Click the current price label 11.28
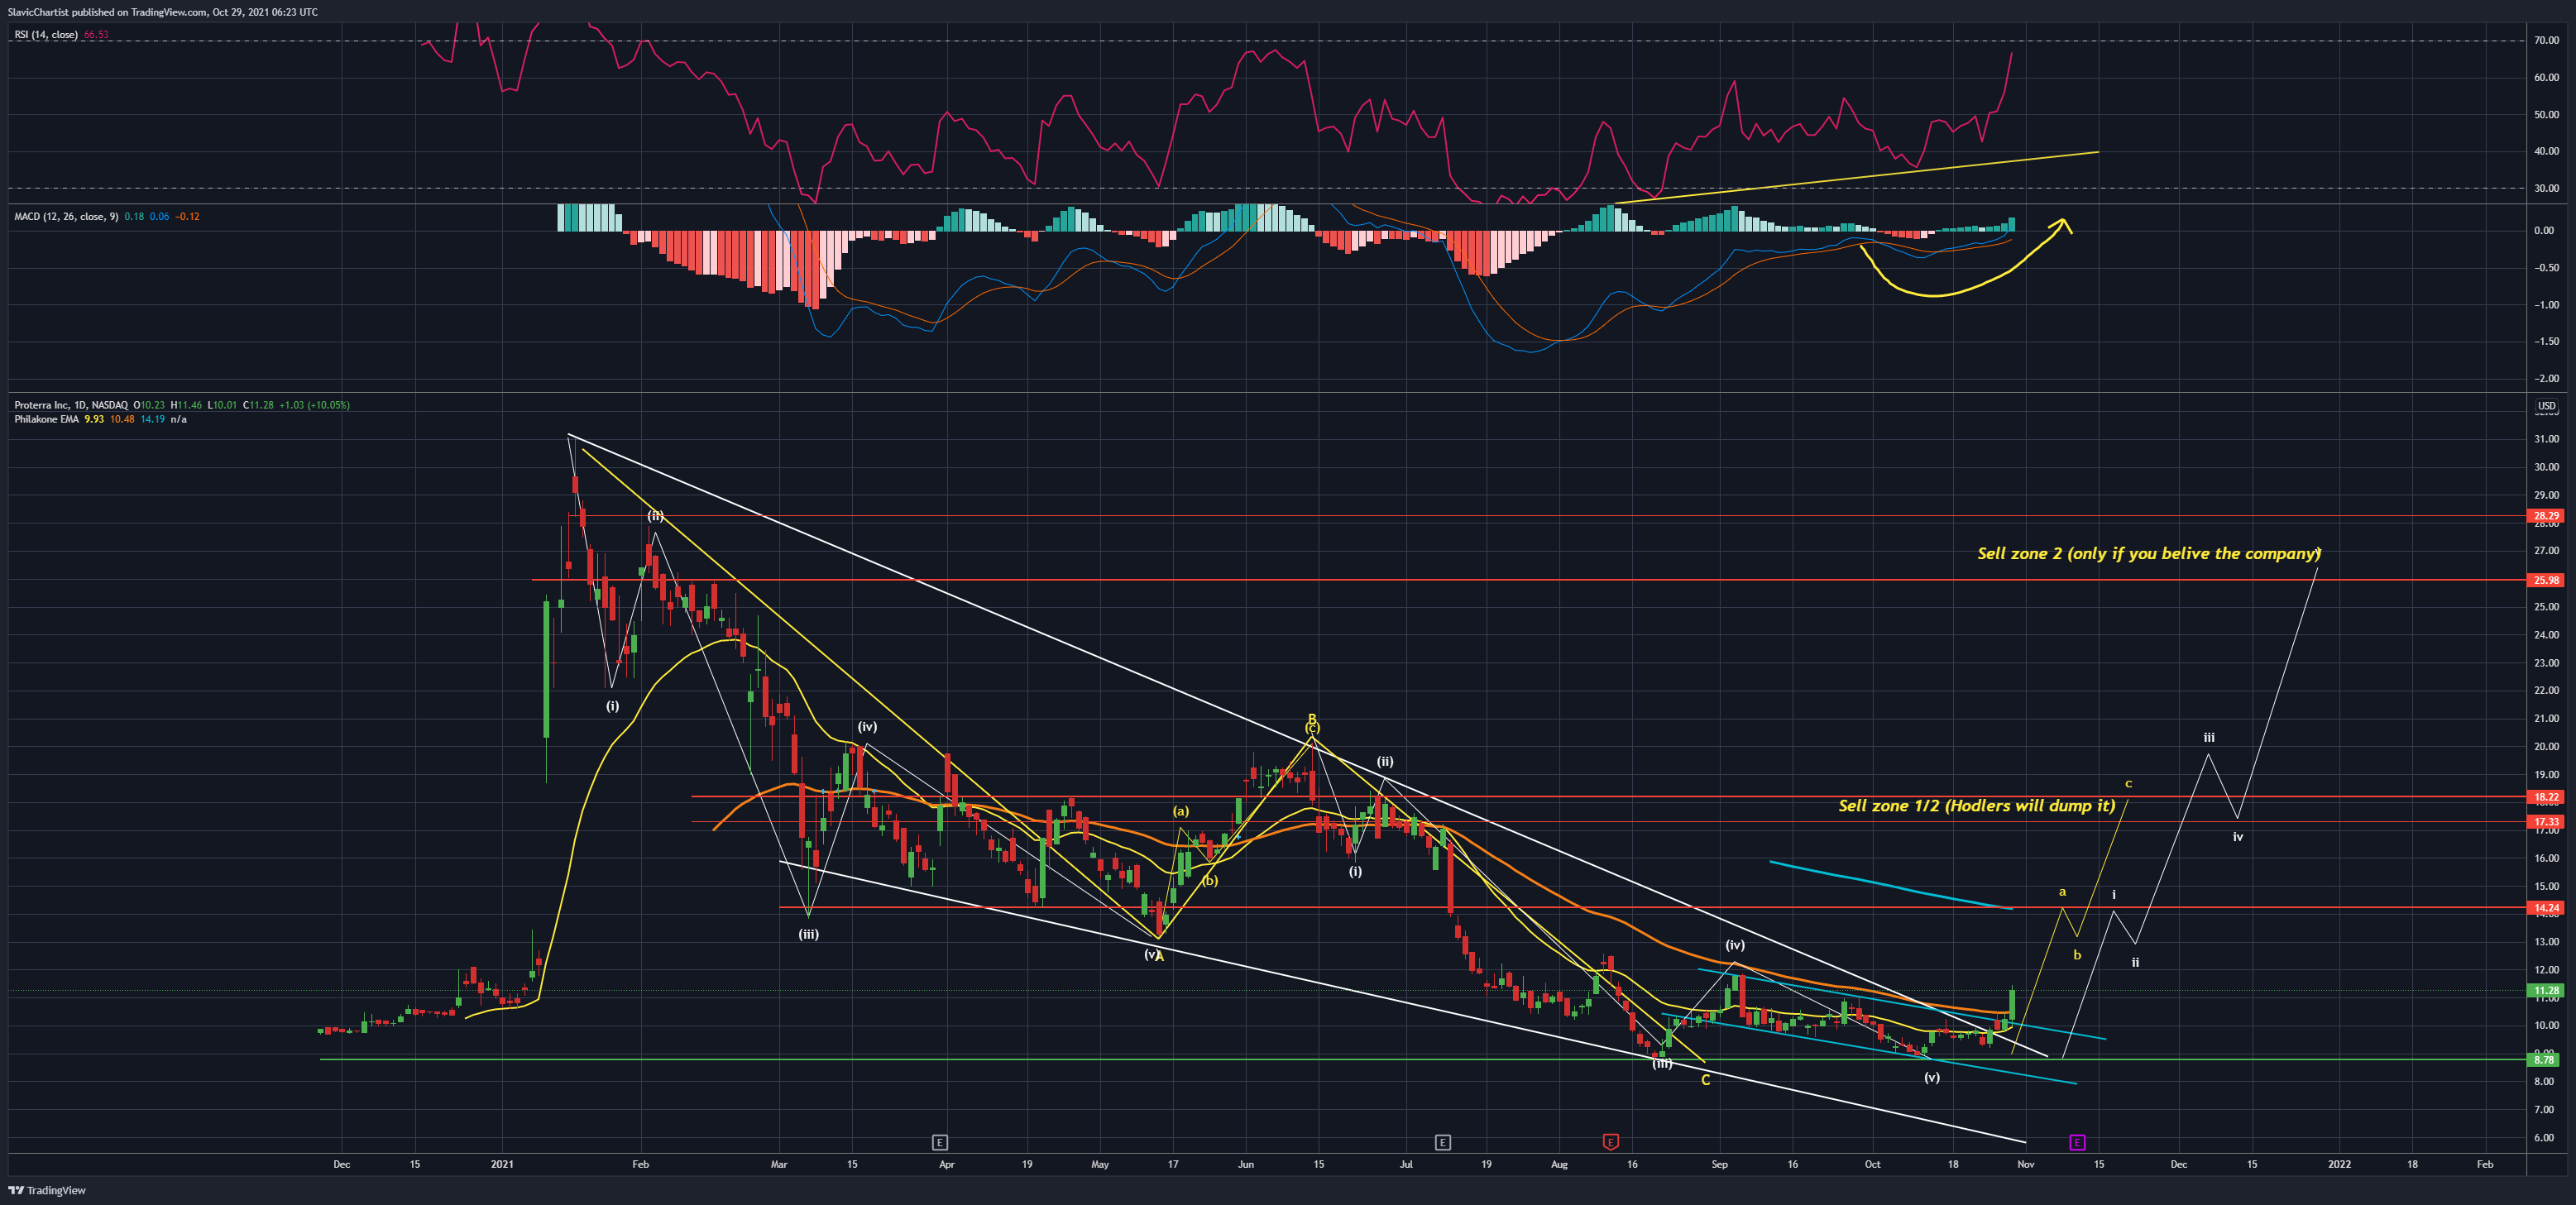The width and height of the screenshot is (2576, 1205). [x=2546, y=991]
